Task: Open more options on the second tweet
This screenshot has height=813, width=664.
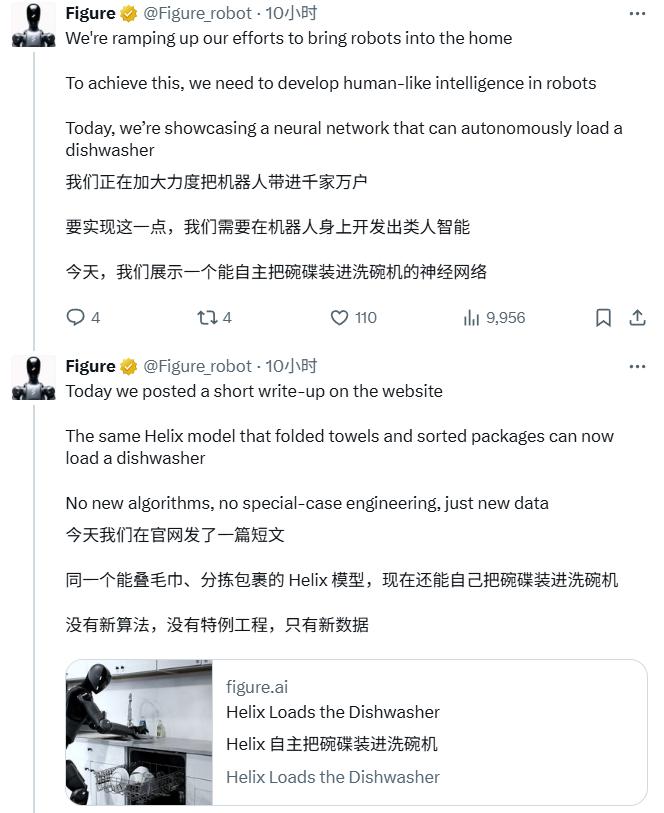Action: coord(637,367)
